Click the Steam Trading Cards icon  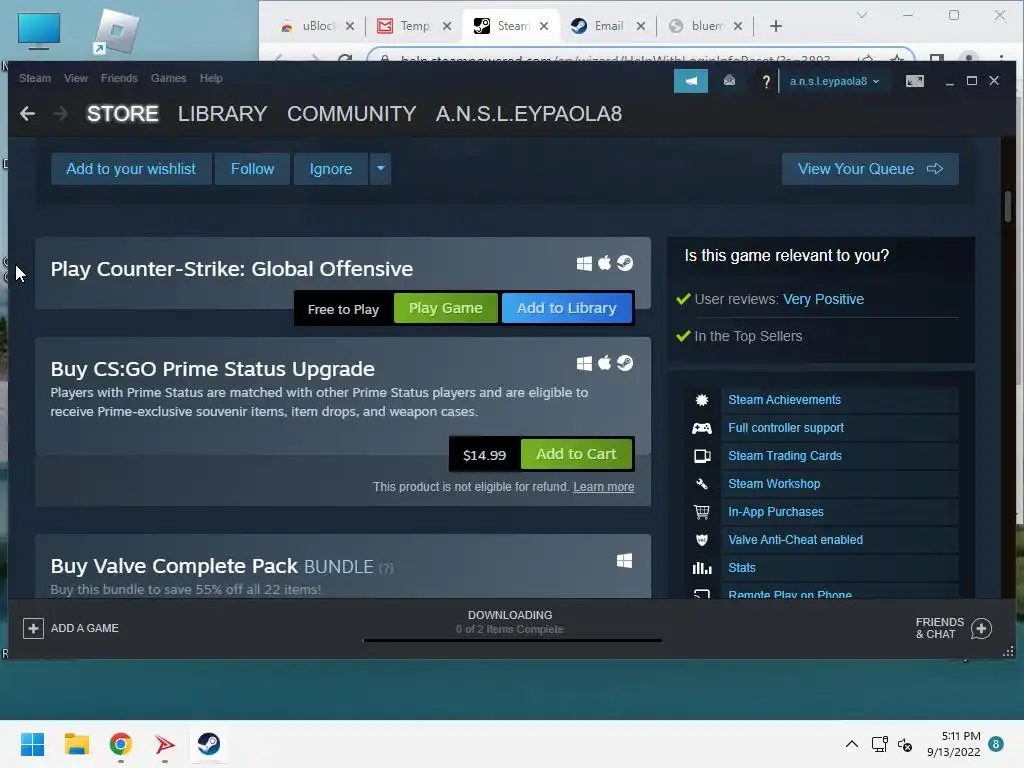coord(702,456)
